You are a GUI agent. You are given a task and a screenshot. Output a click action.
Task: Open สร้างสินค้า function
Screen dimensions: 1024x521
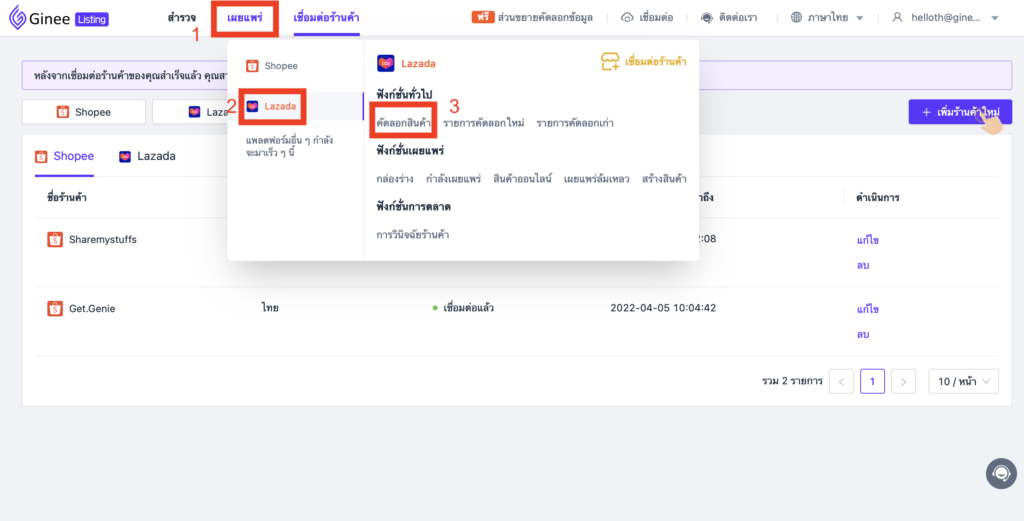click(664, 178)
